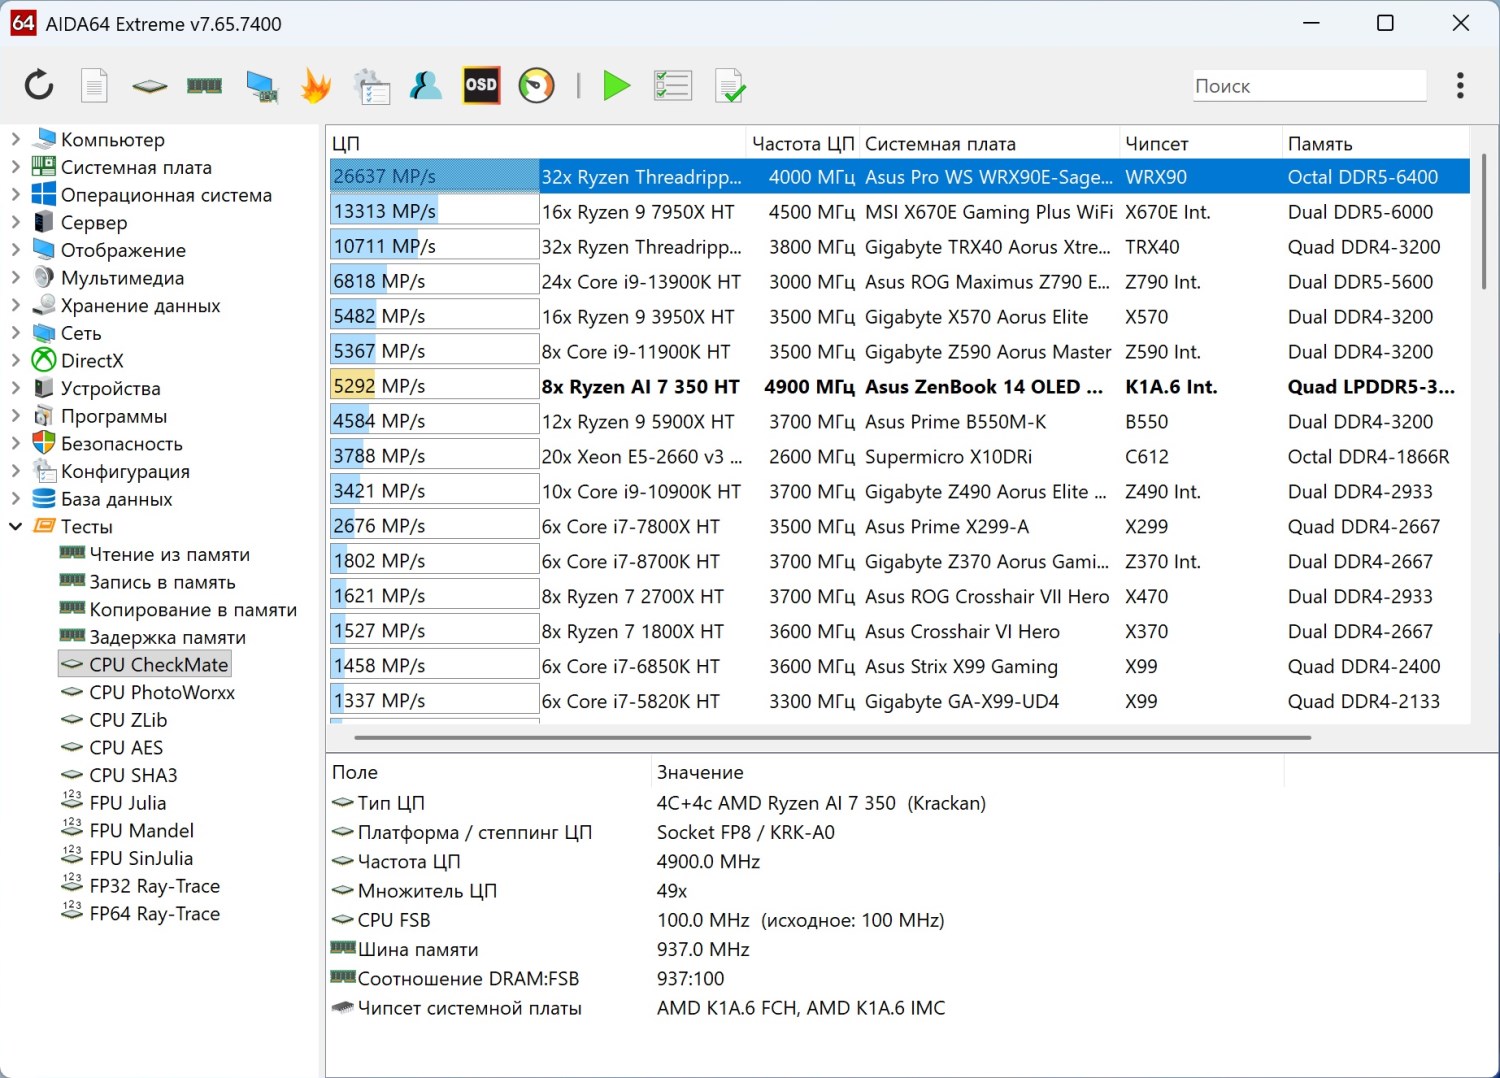Viewport: 1500px width, 1078px height.
Task: Collapse the Тесты tree section
Action: (15, 526)
